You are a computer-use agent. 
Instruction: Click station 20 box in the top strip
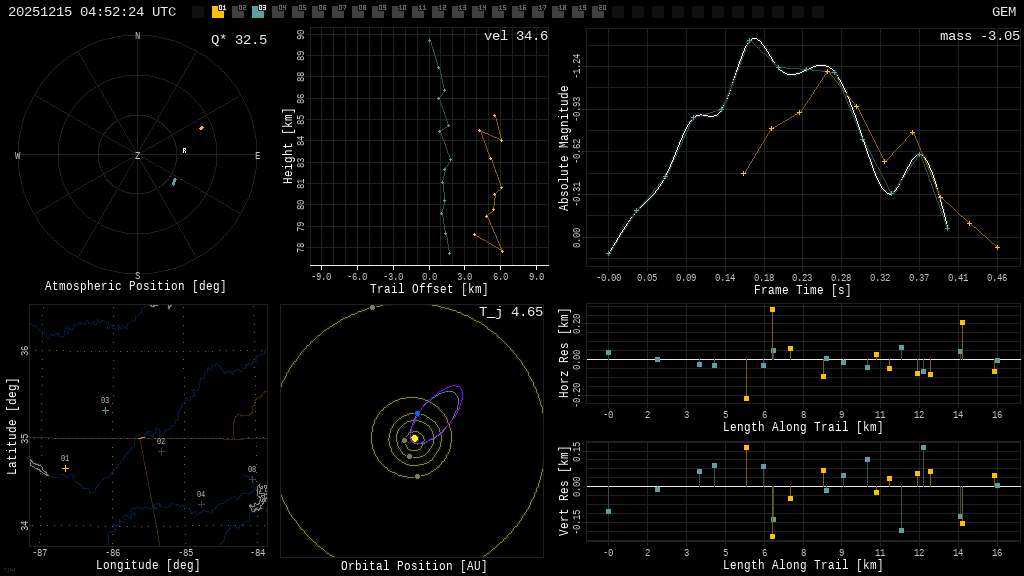[x=598, y=12]
